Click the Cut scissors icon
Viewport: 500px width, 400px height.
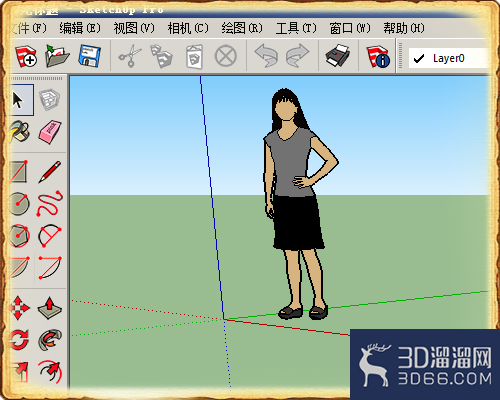coord(130,56)
